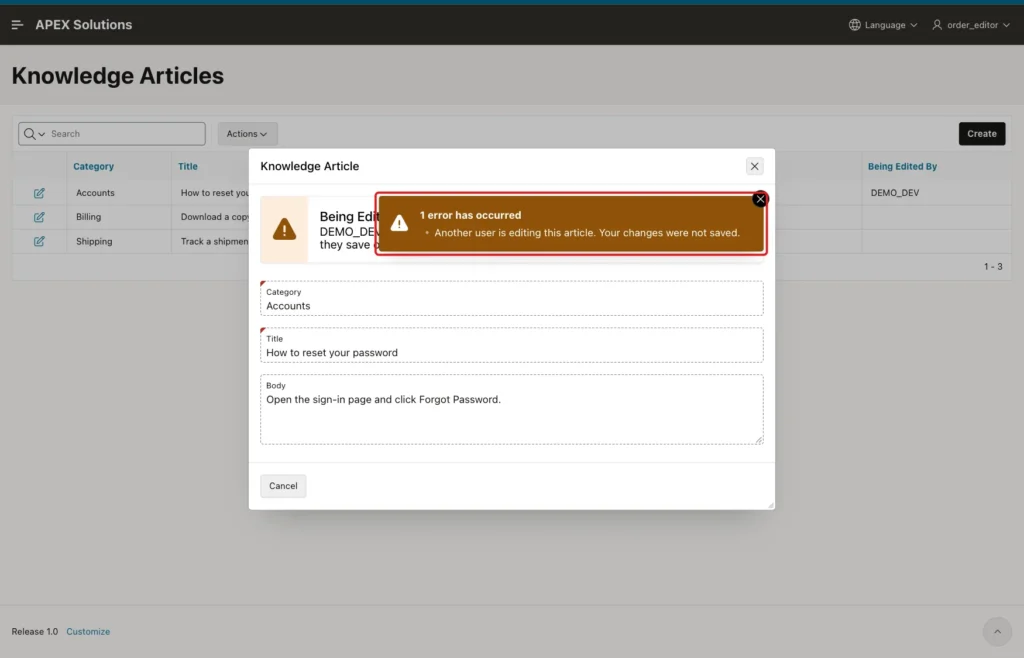1024x658 pixels.
Task: Click the back-to-top arrow button
Action: pos(997,632)
